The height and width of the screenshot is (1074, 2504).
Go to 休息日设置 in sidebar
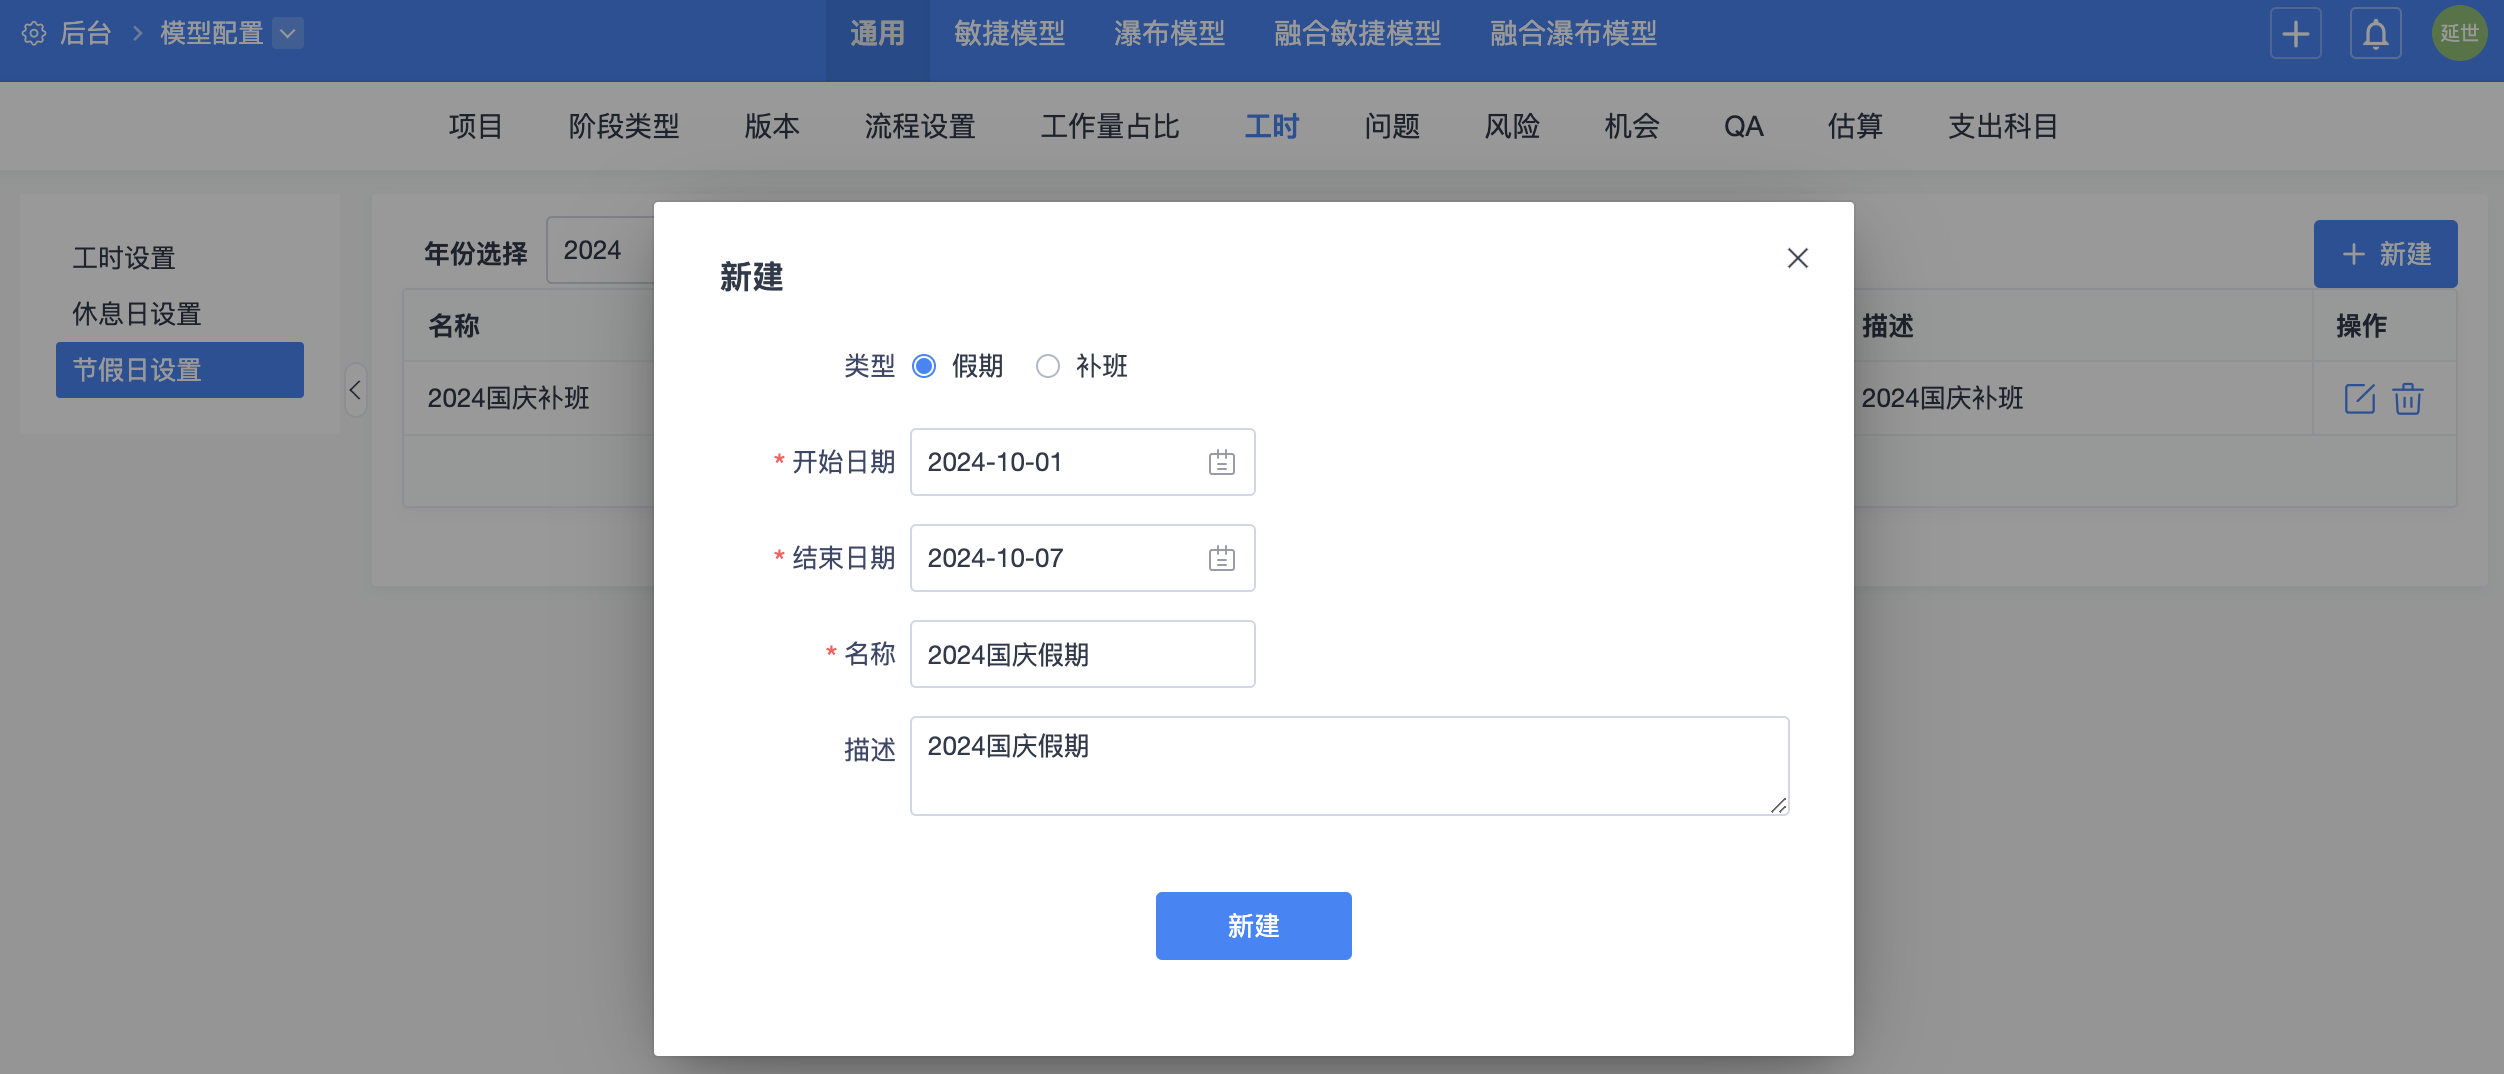137,314
